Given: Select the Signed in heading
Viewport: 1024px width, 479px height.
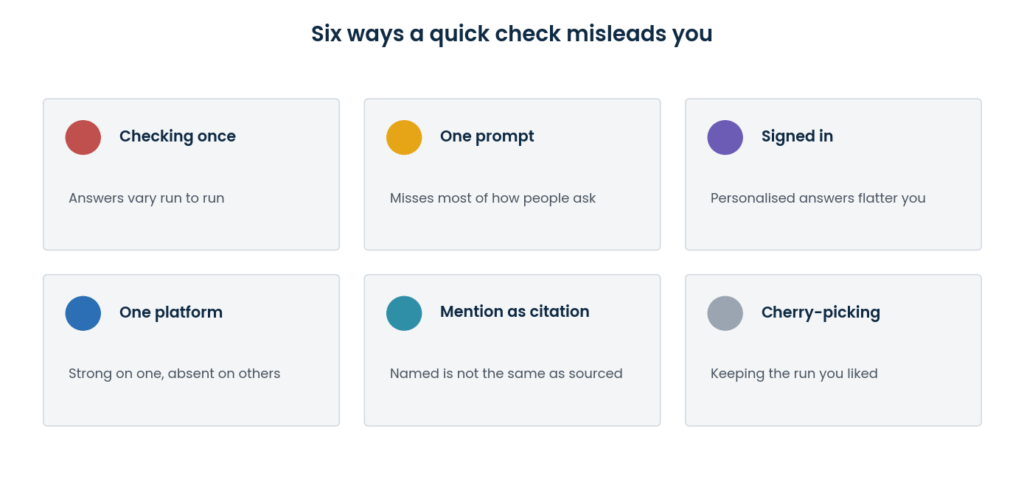Looking at the screenshot, I should [x=797, y=136].
